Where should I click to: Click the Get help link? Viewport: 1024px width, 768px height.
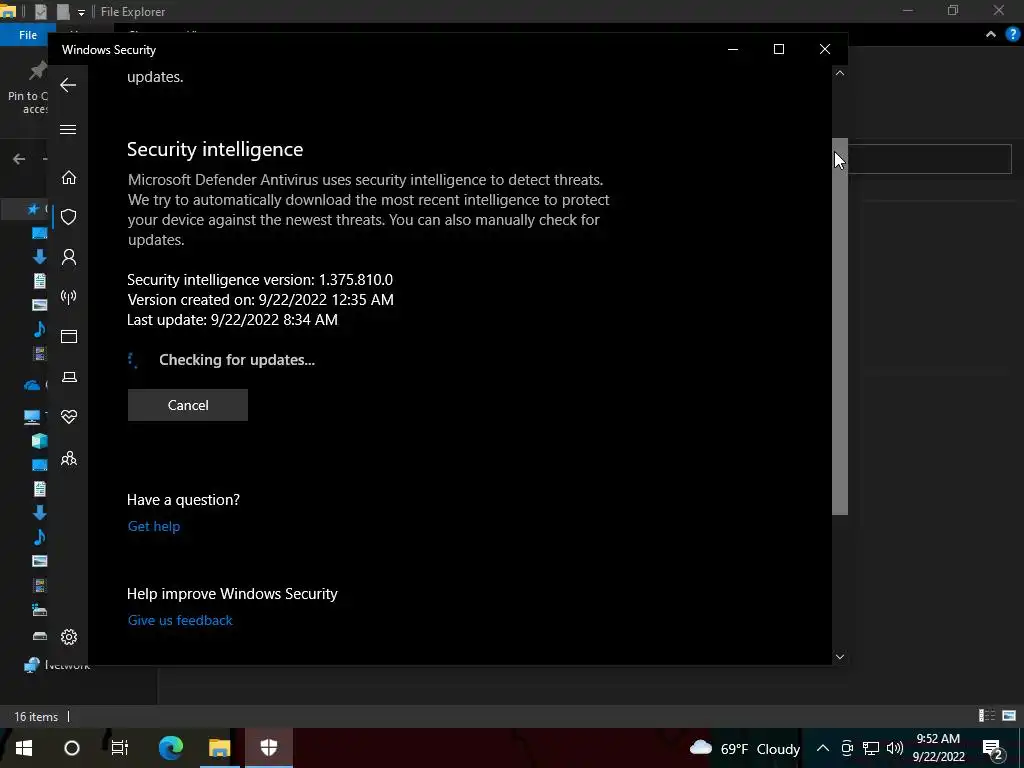pyautogui.click(x=153, y=526)
